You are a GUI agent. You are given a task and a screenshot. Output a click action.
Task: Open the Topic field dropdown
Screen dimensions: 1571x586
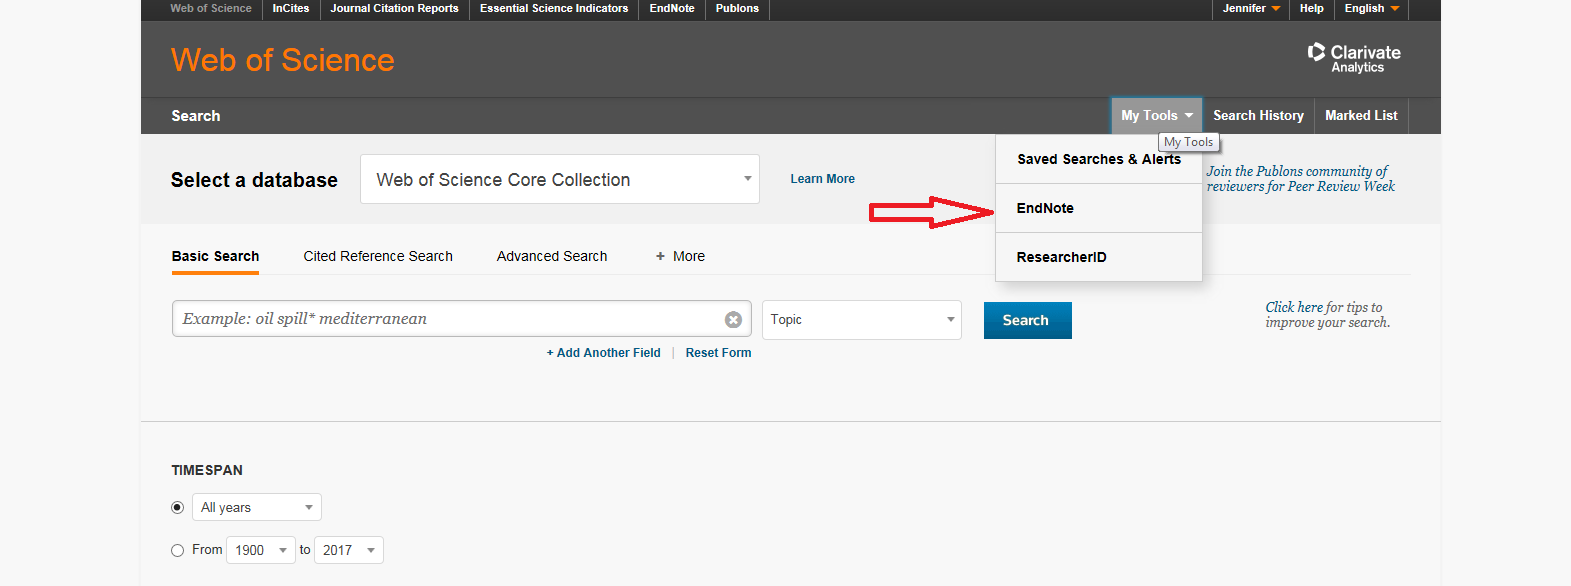[x=862, y=320]
